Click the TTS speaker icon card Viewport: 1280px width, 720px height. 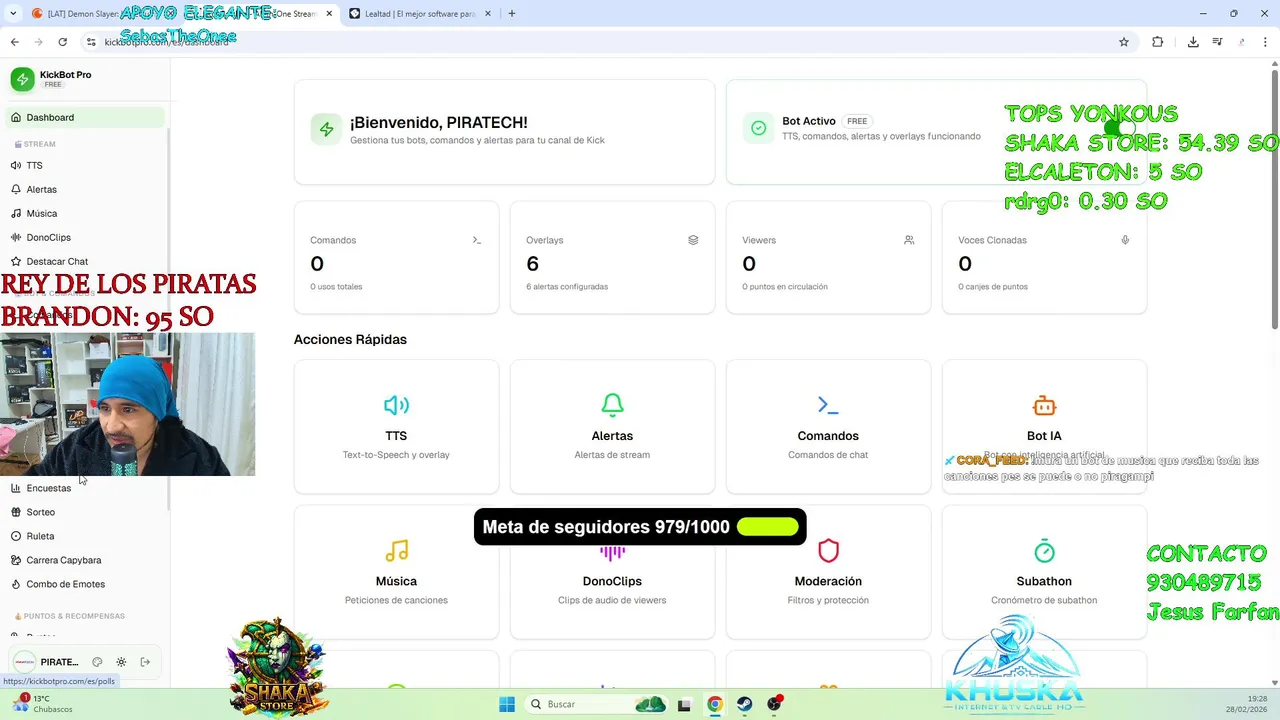click(x=396, y=405)
